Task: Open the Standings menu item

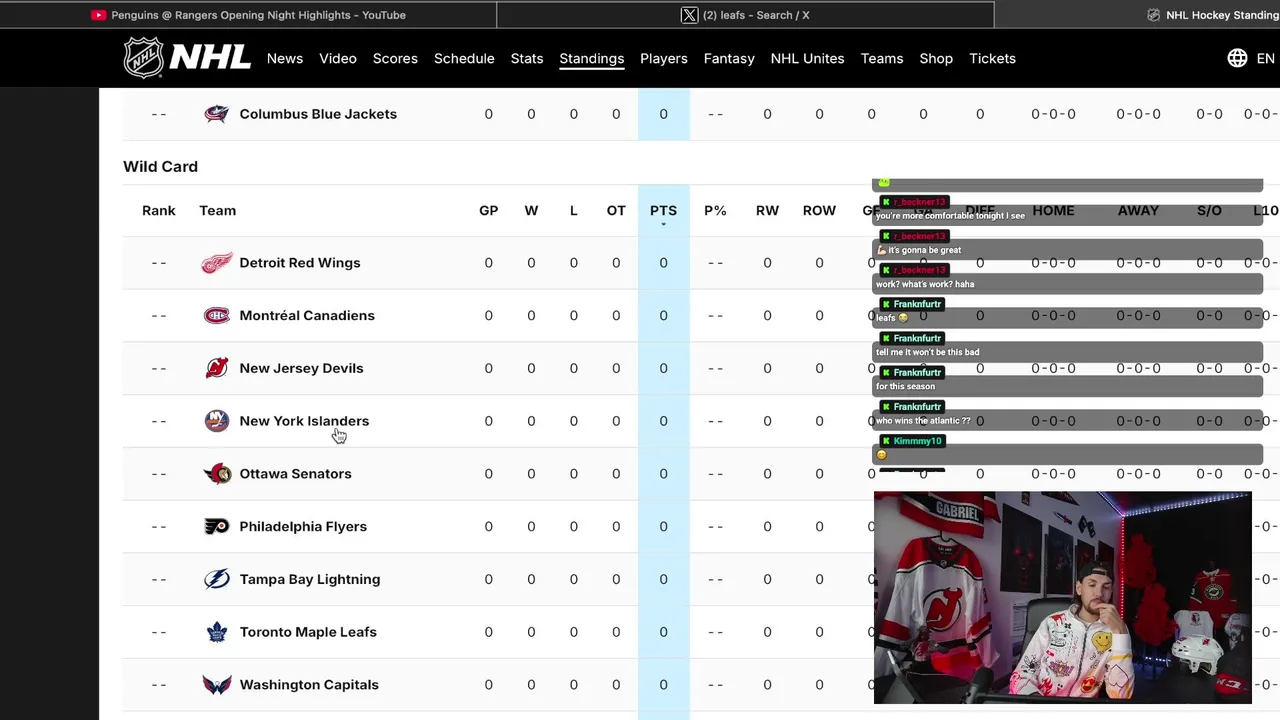Action: [592, 58]
